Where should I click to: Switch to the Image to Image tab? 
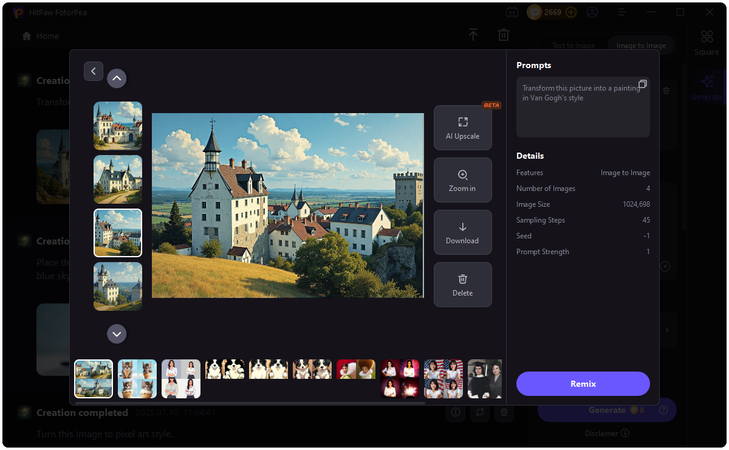tap(642, 45)
